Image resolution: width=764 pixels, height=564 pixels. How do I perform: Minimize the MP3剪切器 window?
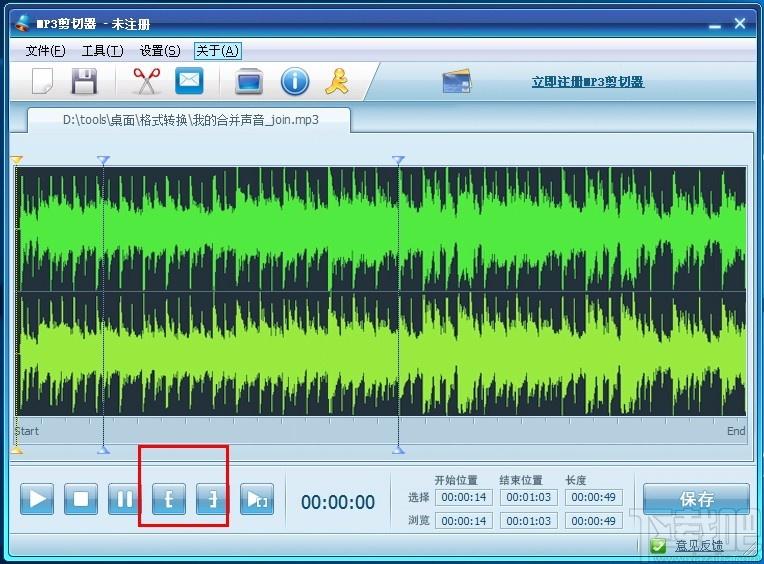coord(714,26)
